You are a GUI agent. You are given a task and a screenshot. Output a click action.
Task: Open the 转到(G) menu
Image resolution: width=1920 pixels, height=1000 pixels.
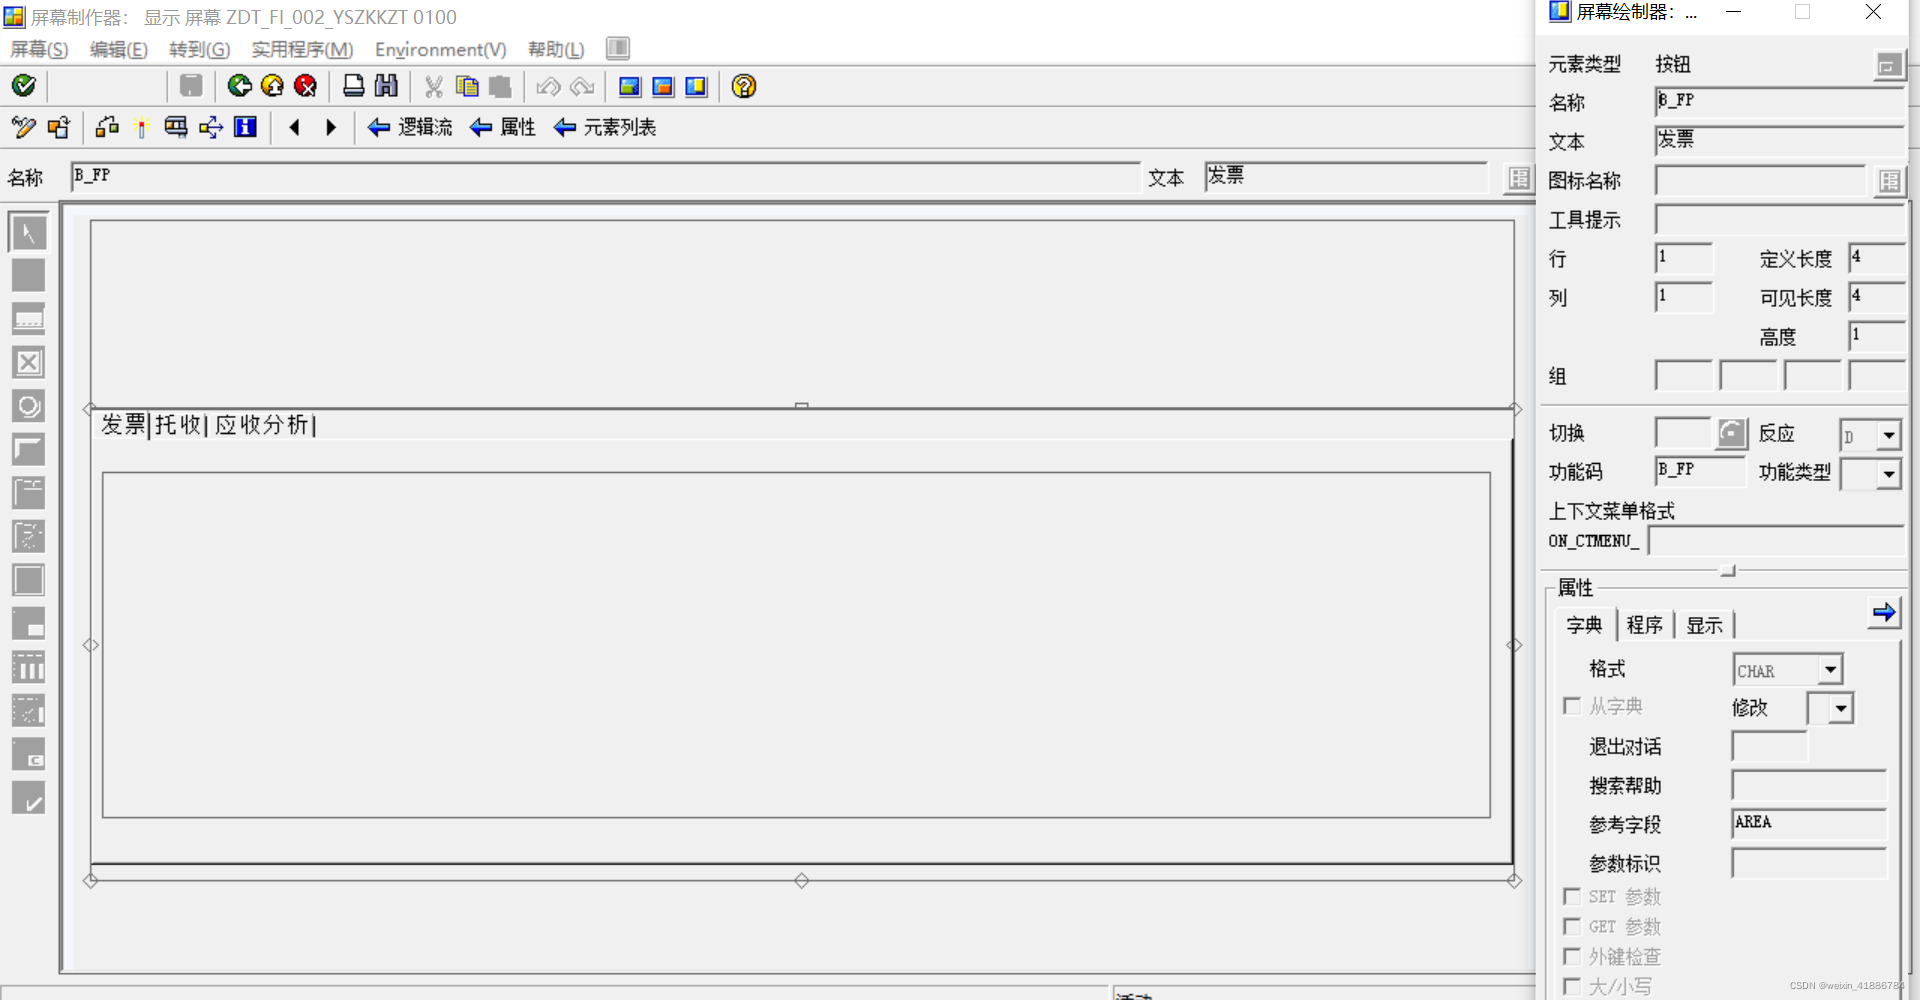click(199, 49)
